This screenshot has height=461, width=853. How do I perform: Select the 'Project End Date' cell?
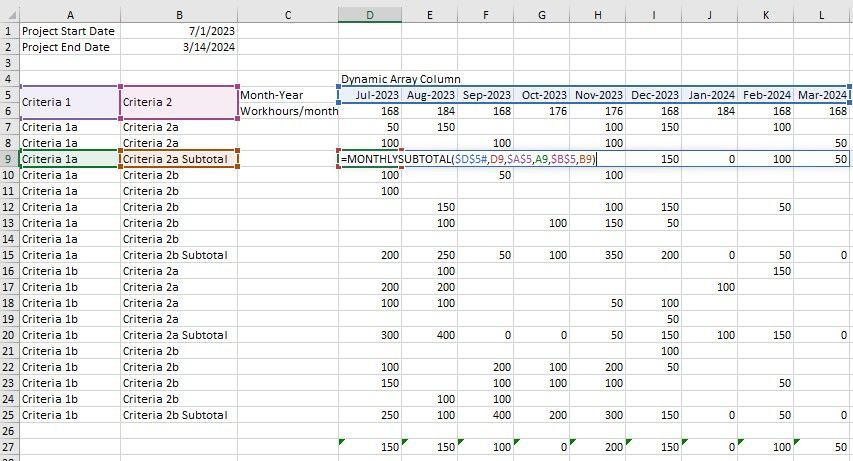click(70, 47)
